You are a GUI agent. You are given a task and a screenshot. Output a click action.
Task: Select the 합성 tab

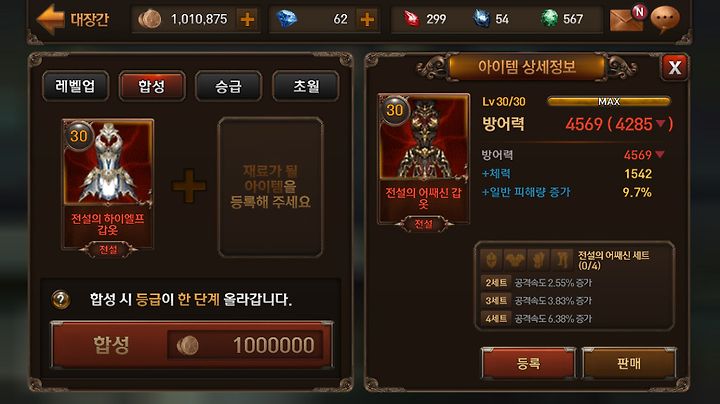[152, 86]
